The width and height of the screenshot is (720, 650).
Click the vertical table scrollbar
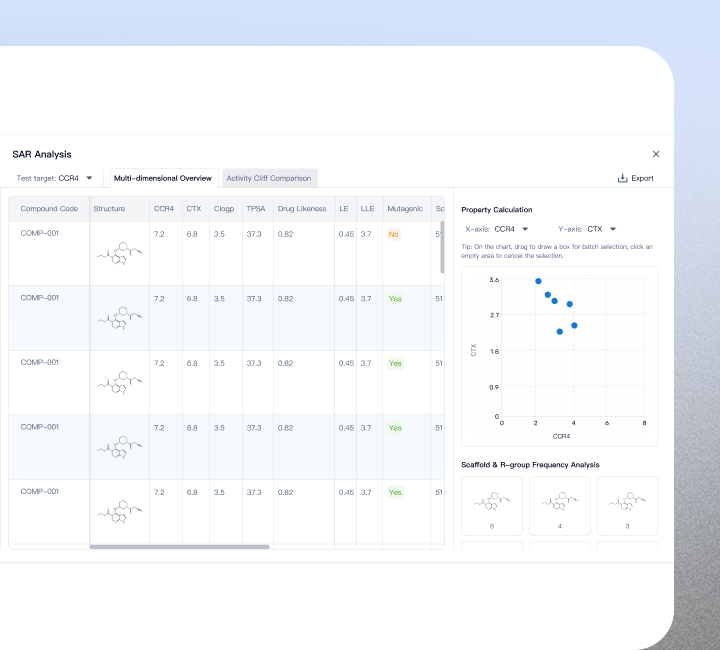coord(442,248)
